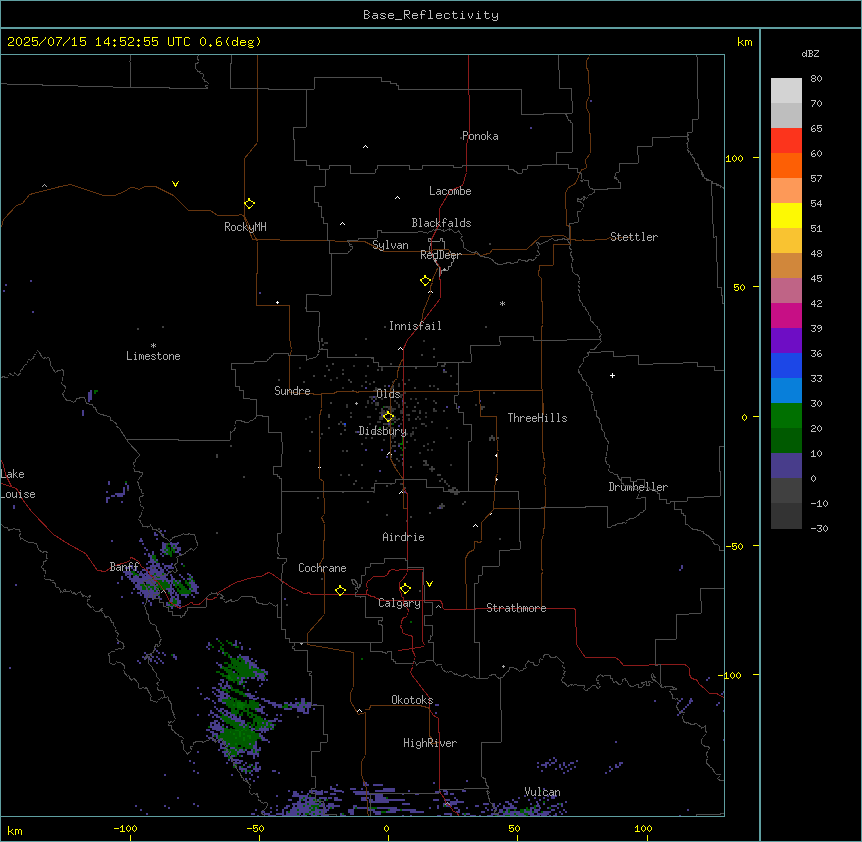Click the Strathmore label
The width and height of the screenshot is (862, 842).
coord(516,608)
